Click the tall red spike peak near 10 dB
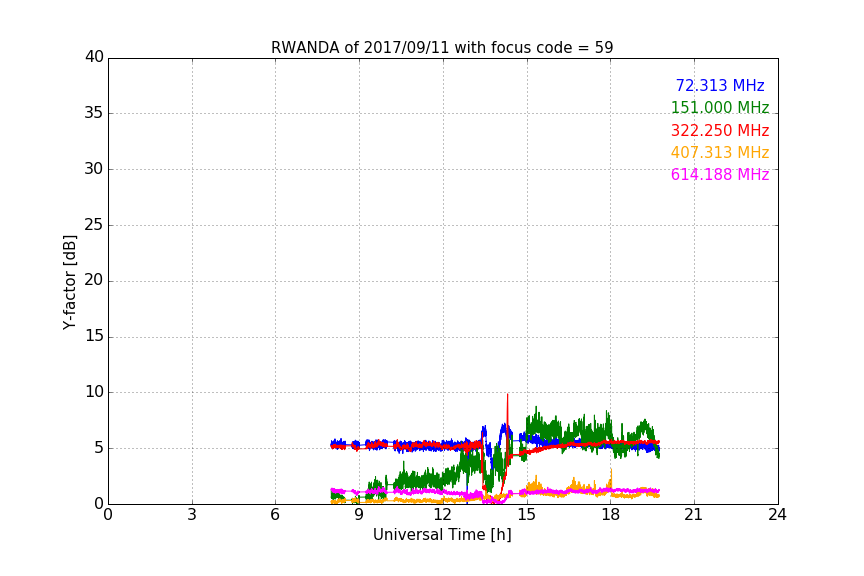 click(x=507, y=395)
